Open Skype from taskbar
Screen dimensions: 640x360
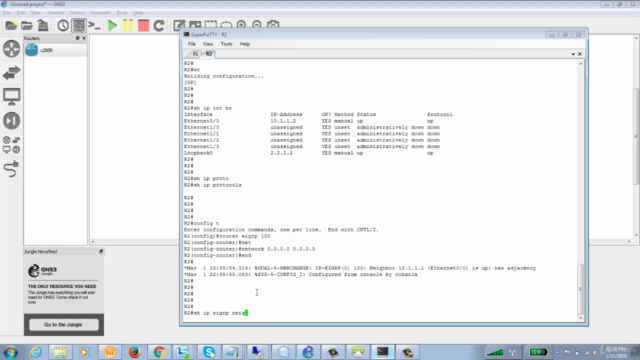(209, 352)
